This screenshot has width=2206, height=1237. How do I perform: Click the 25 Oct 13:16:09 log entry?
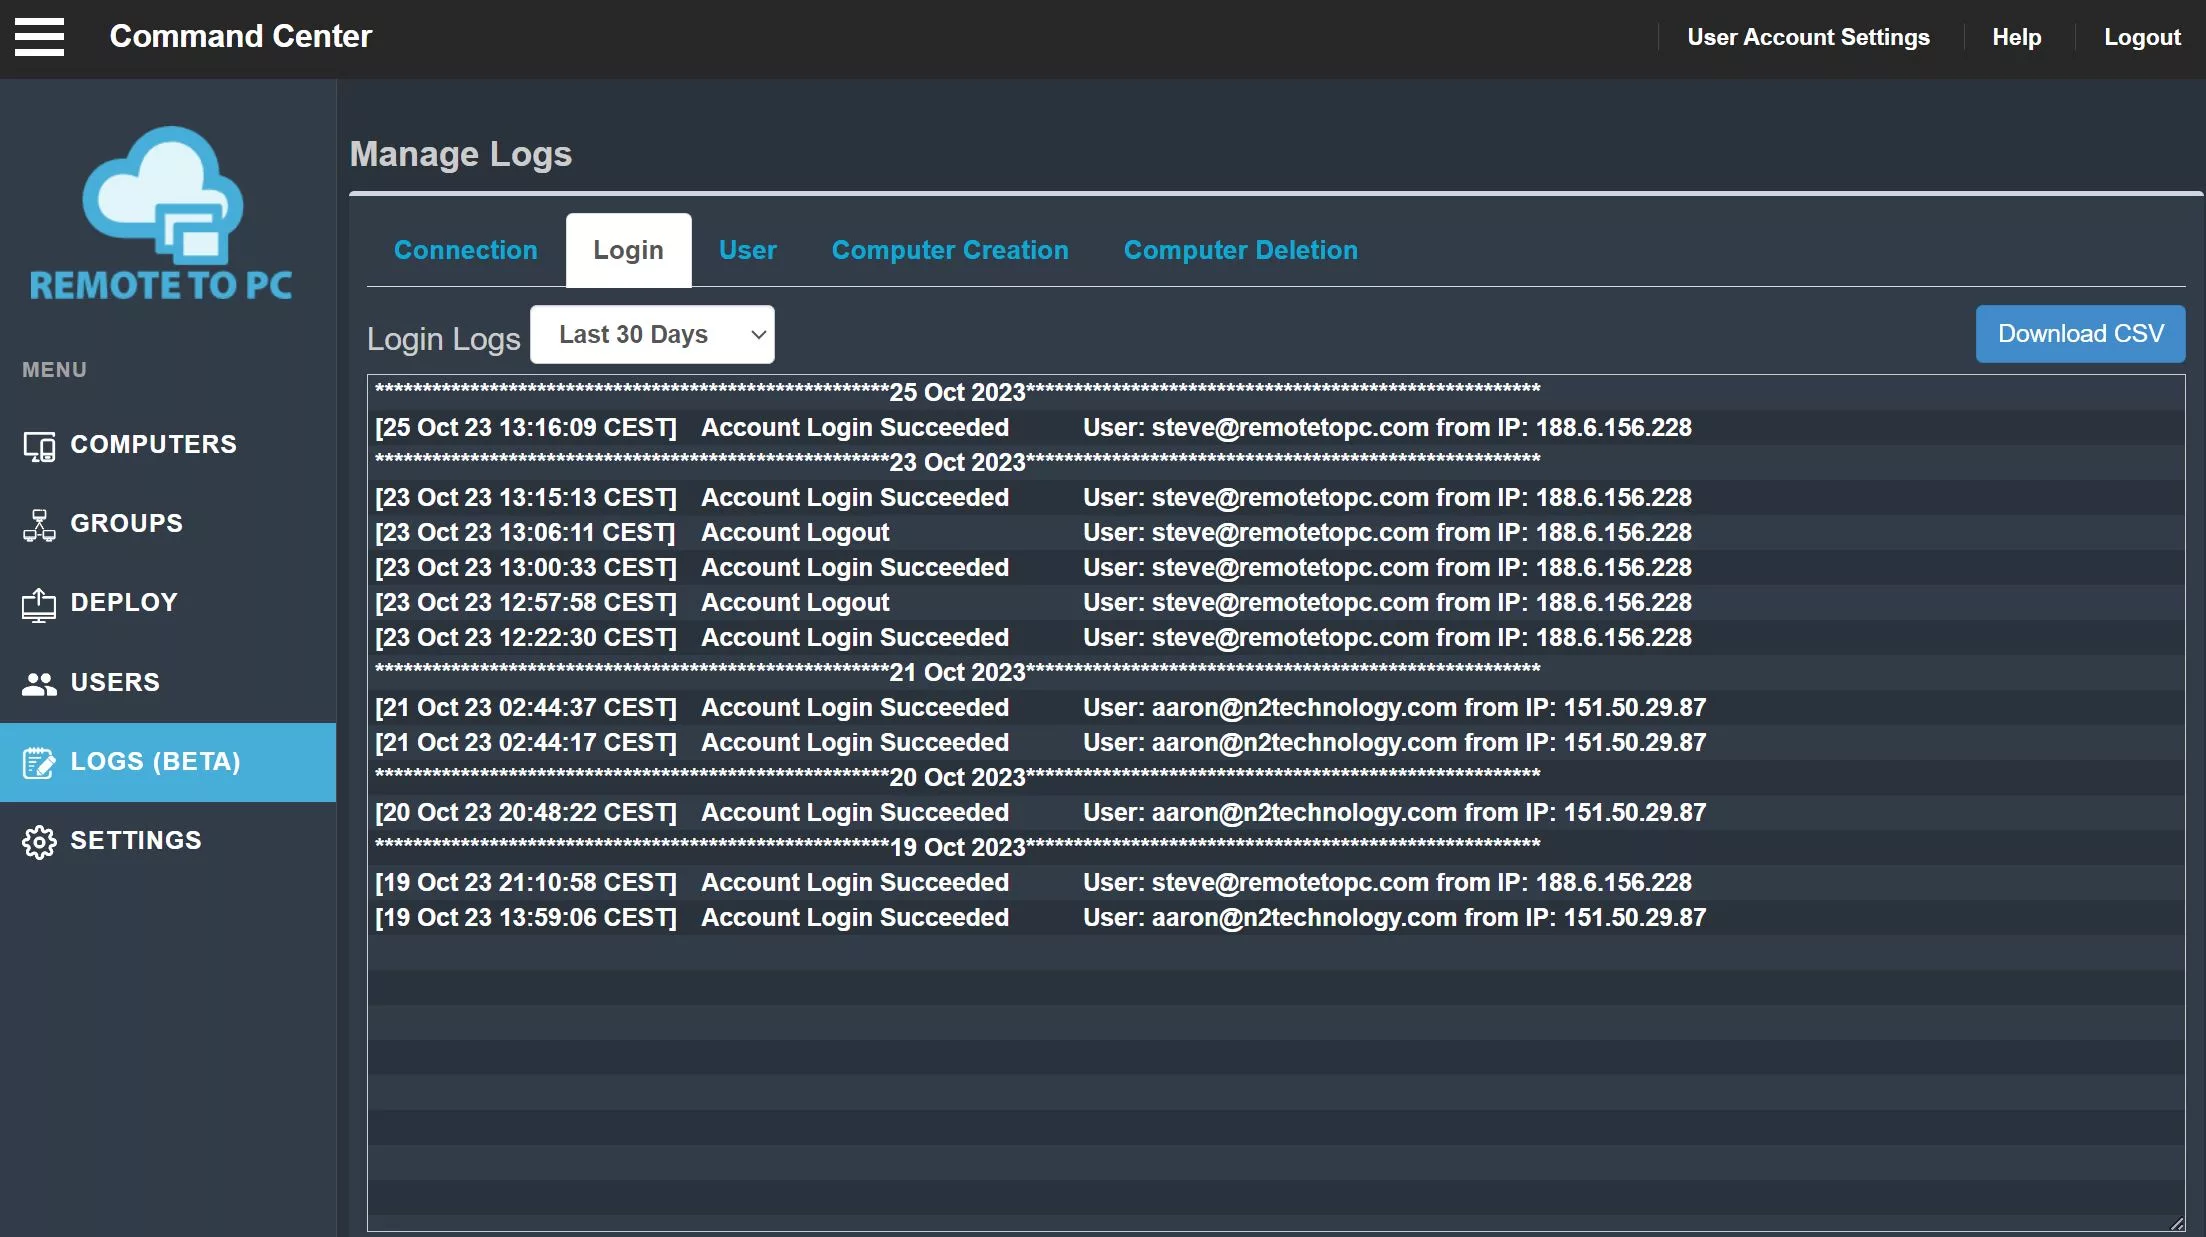pyautogui.click(x=1032, y=428)
